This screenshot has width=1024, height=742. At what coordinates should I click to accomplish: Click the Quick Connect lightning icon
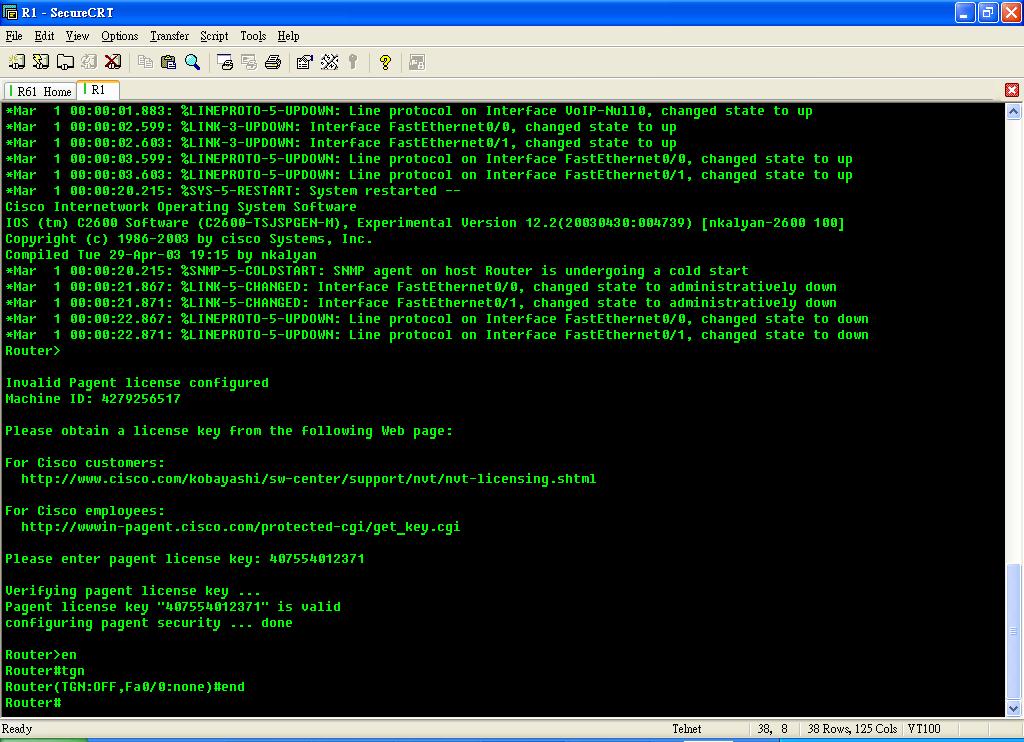pos(40,62)
